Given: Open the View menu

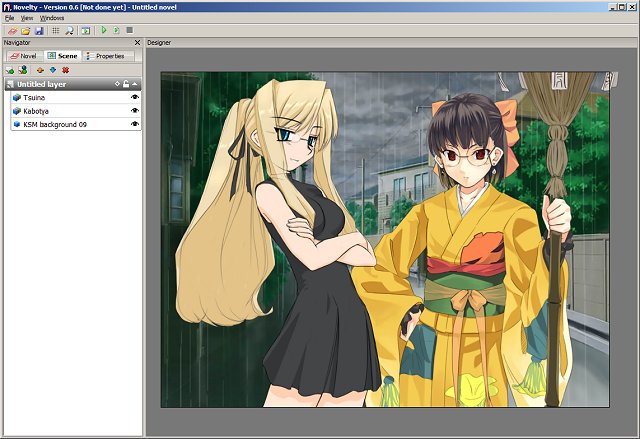Looking at the screenshot, I should [27, 18].
